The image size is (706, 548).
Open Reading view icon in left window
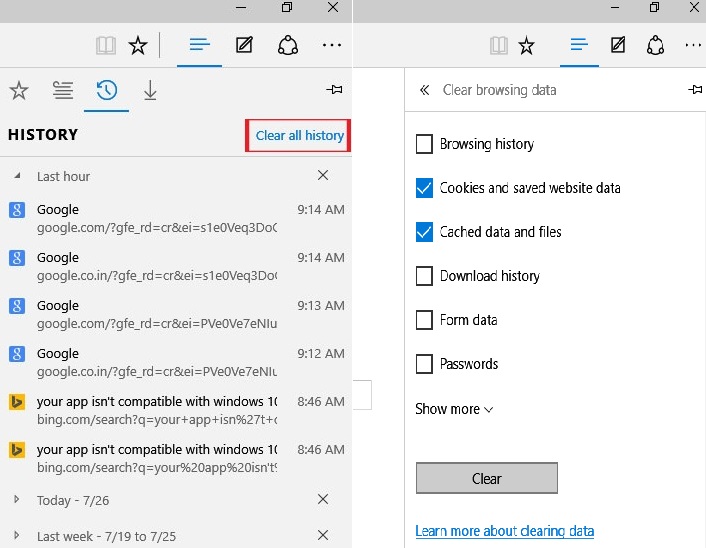pyautogui.click(x=106, y=45)
